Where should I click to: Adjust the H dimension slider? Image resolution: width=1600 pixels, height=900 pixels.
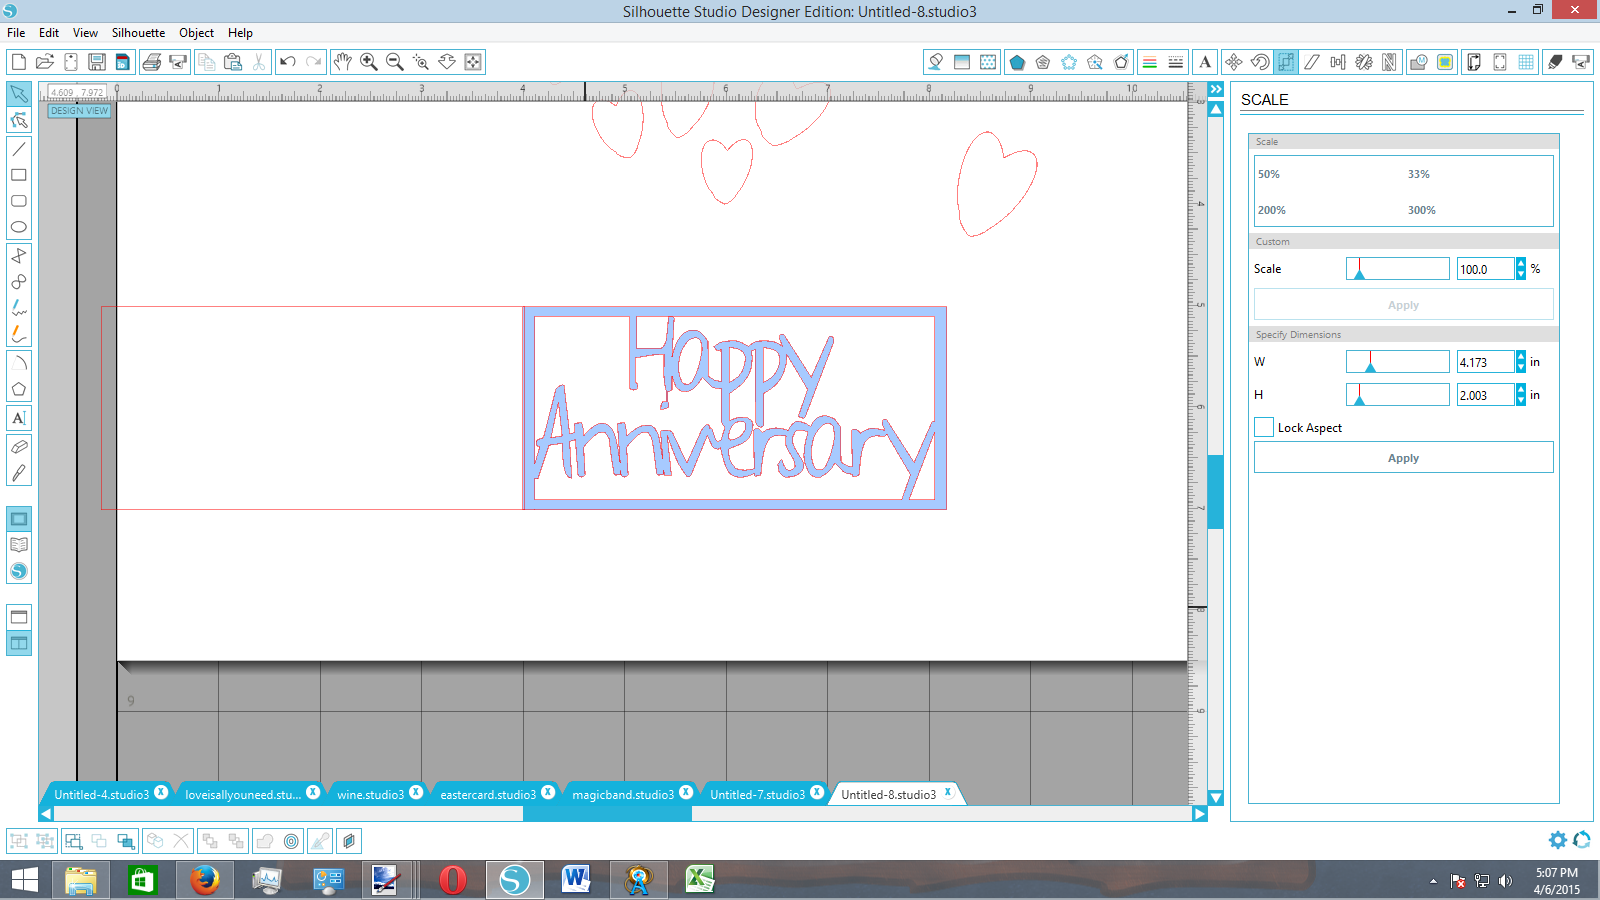1397,395
